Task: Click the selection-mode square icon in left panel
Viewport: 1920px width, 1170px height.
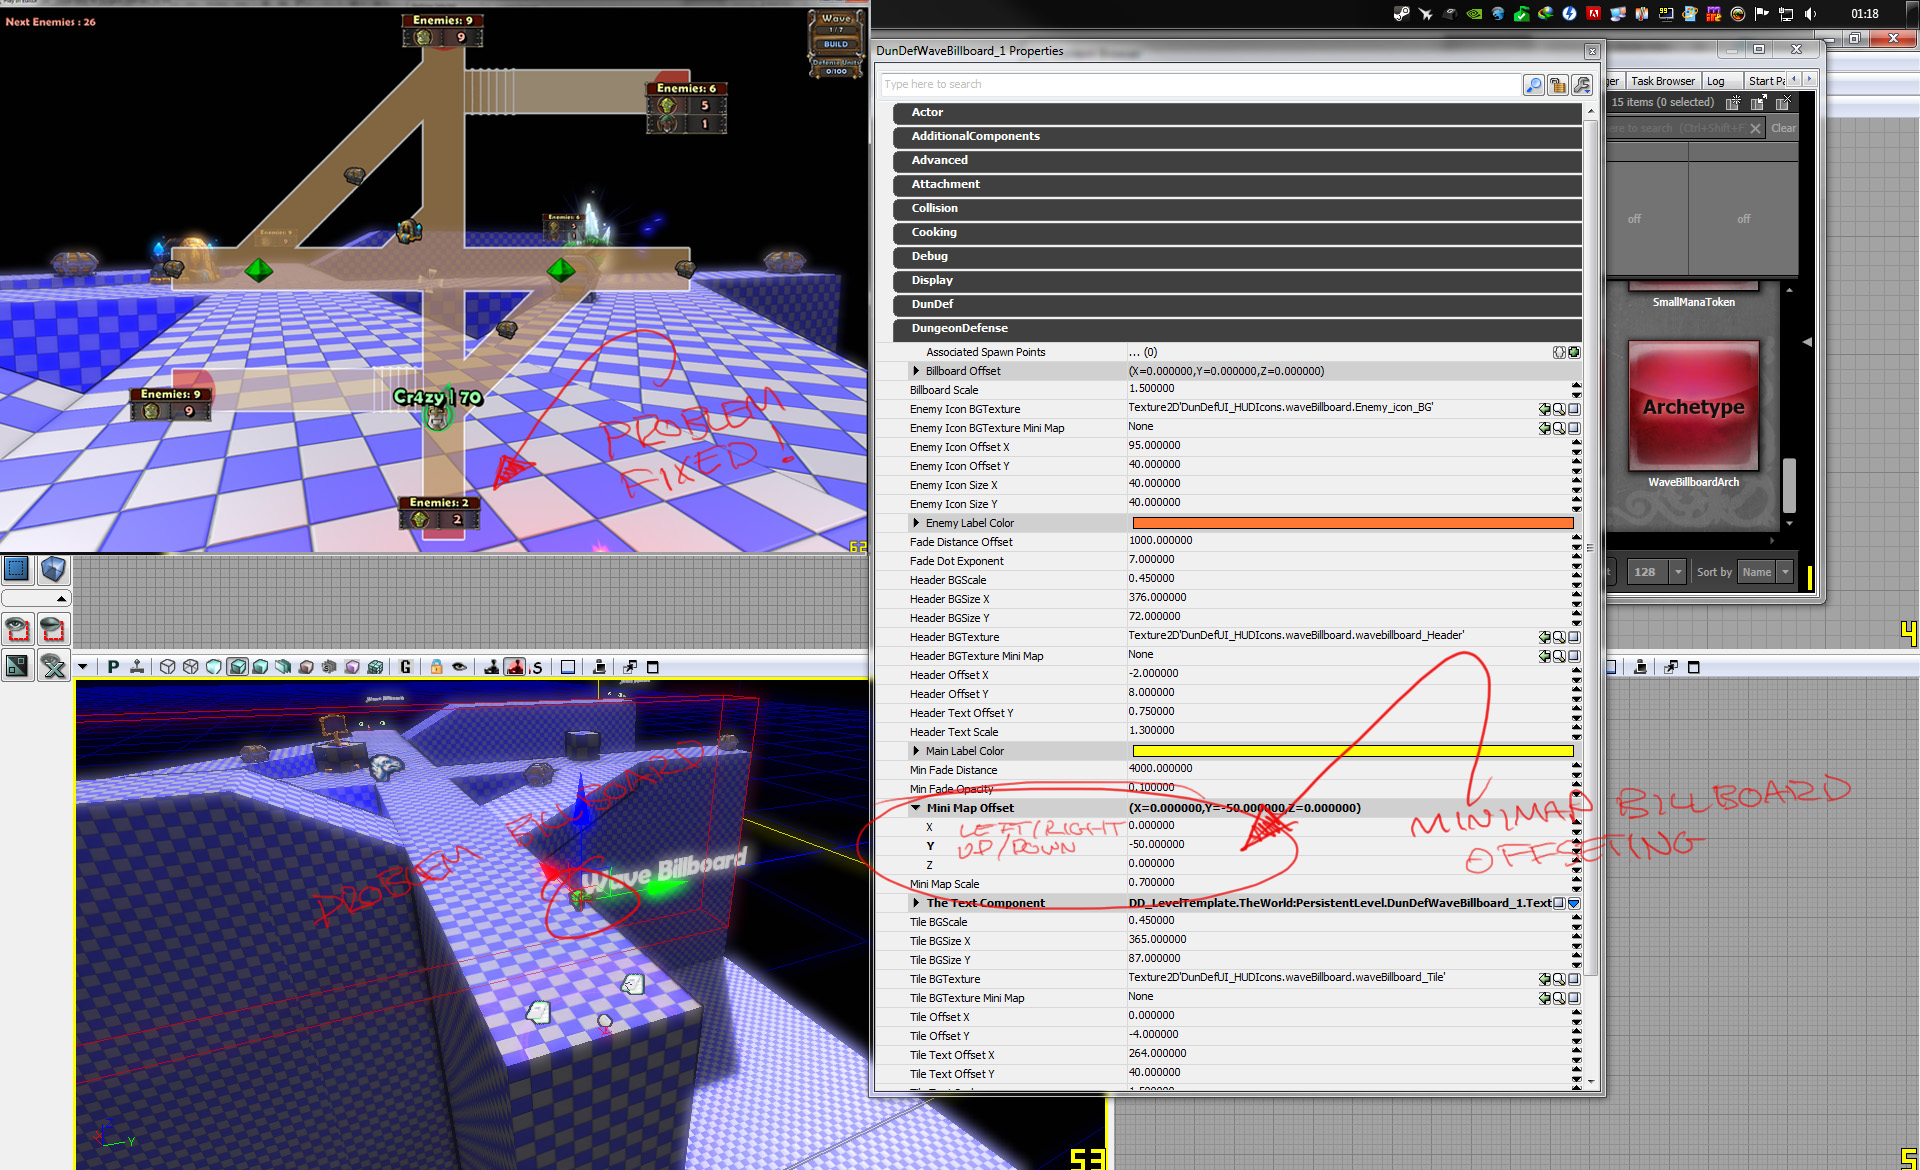Action: tap(17, 569)
